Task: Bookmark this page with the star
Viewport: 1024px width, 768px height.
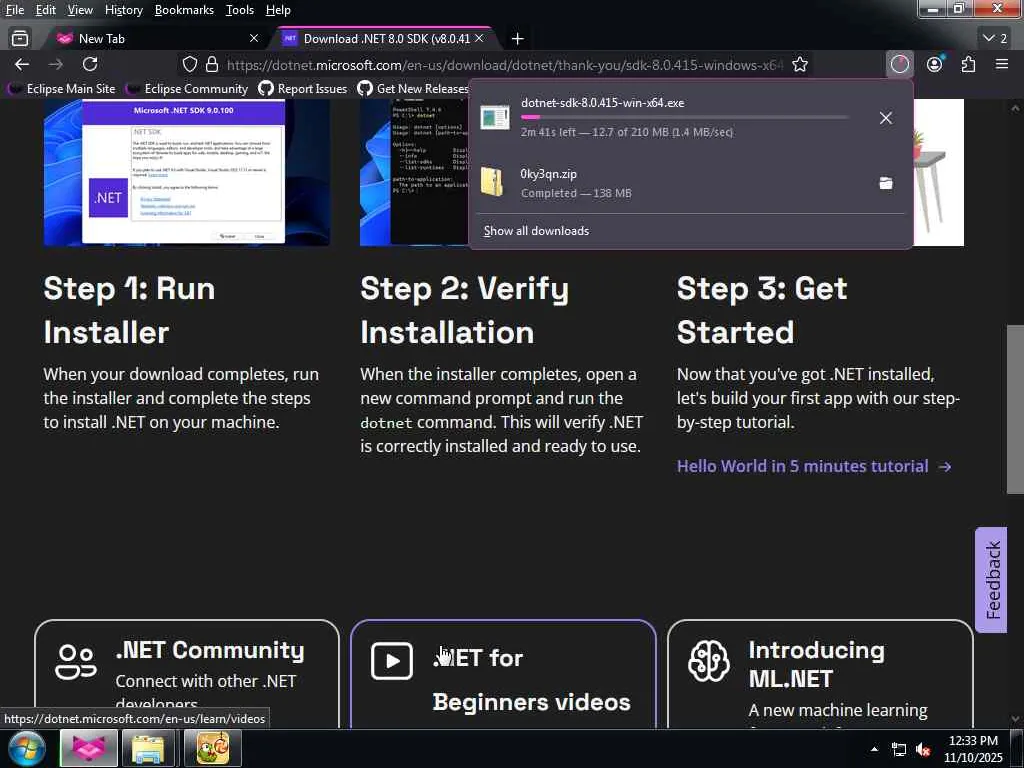Action: point(800,65)
